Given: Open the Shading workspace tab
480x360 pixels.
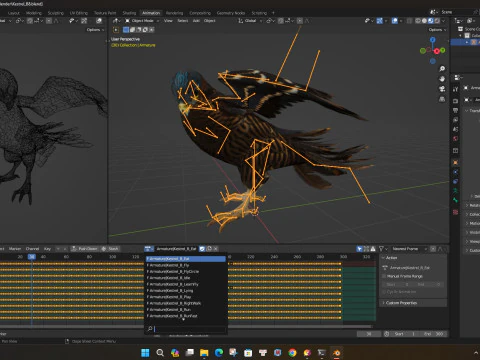Looking at the screenshot, I should (129, 13).
